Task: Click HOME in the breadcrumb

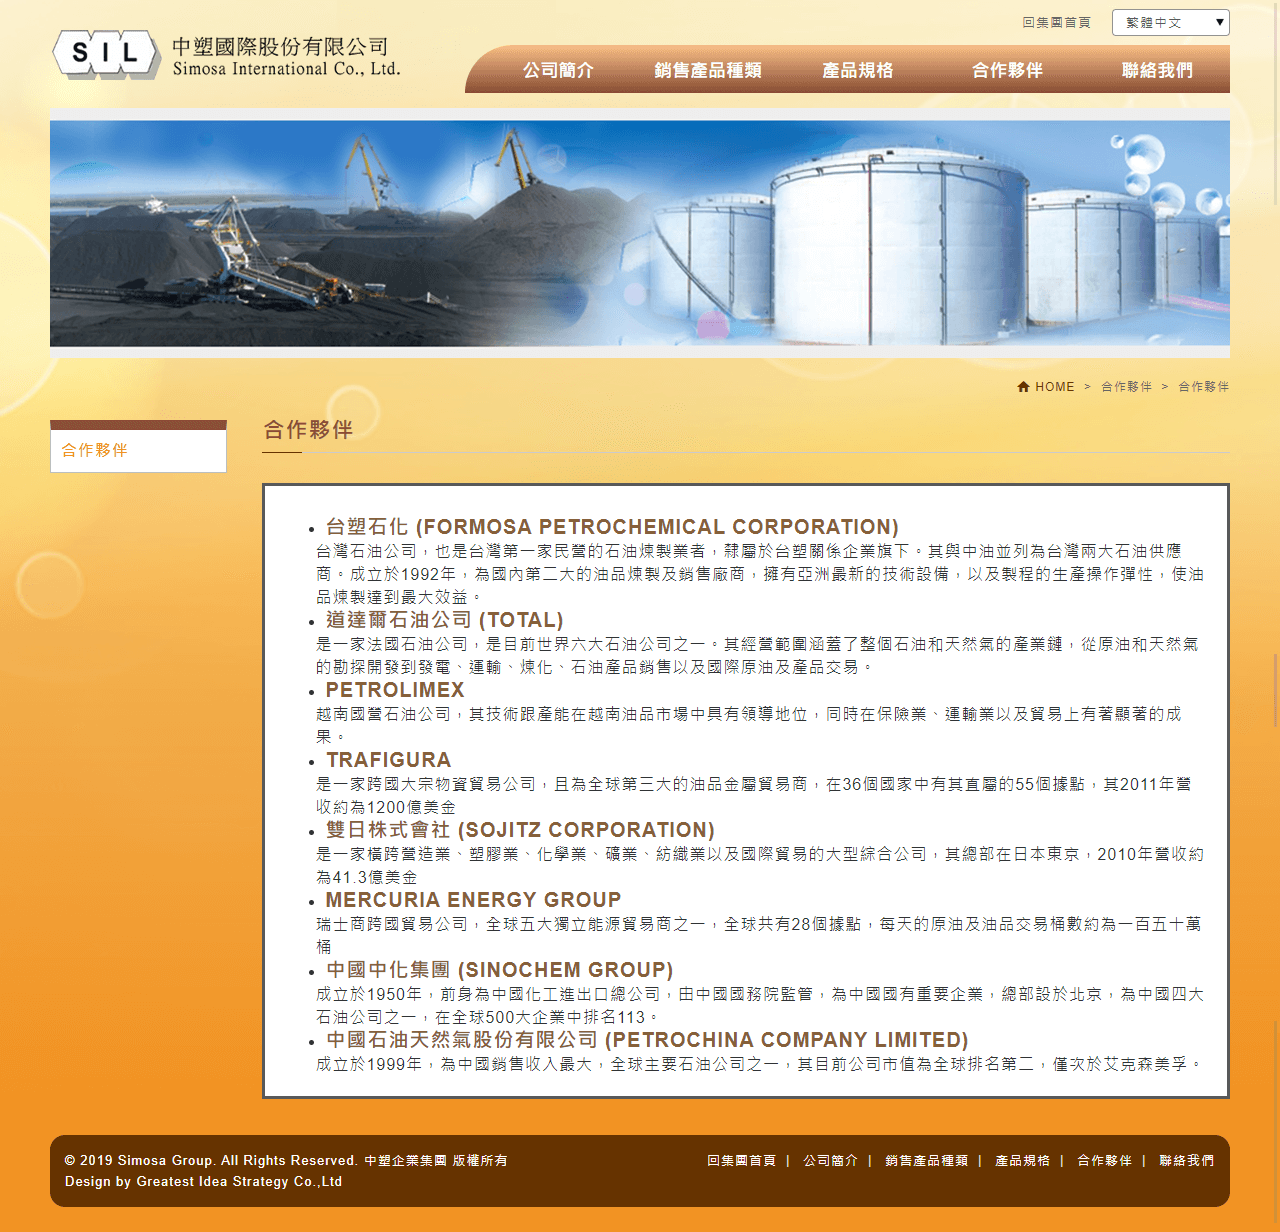Action: [x=1055, y=387]
